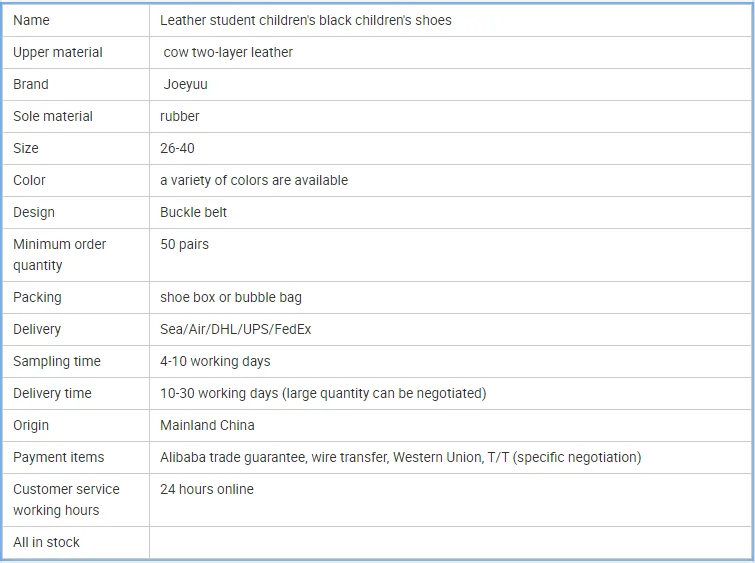The width and height of the screenshot is (755, 563).
Task: Select the 'cow two-layer leather' value cell
Action: 228,52
